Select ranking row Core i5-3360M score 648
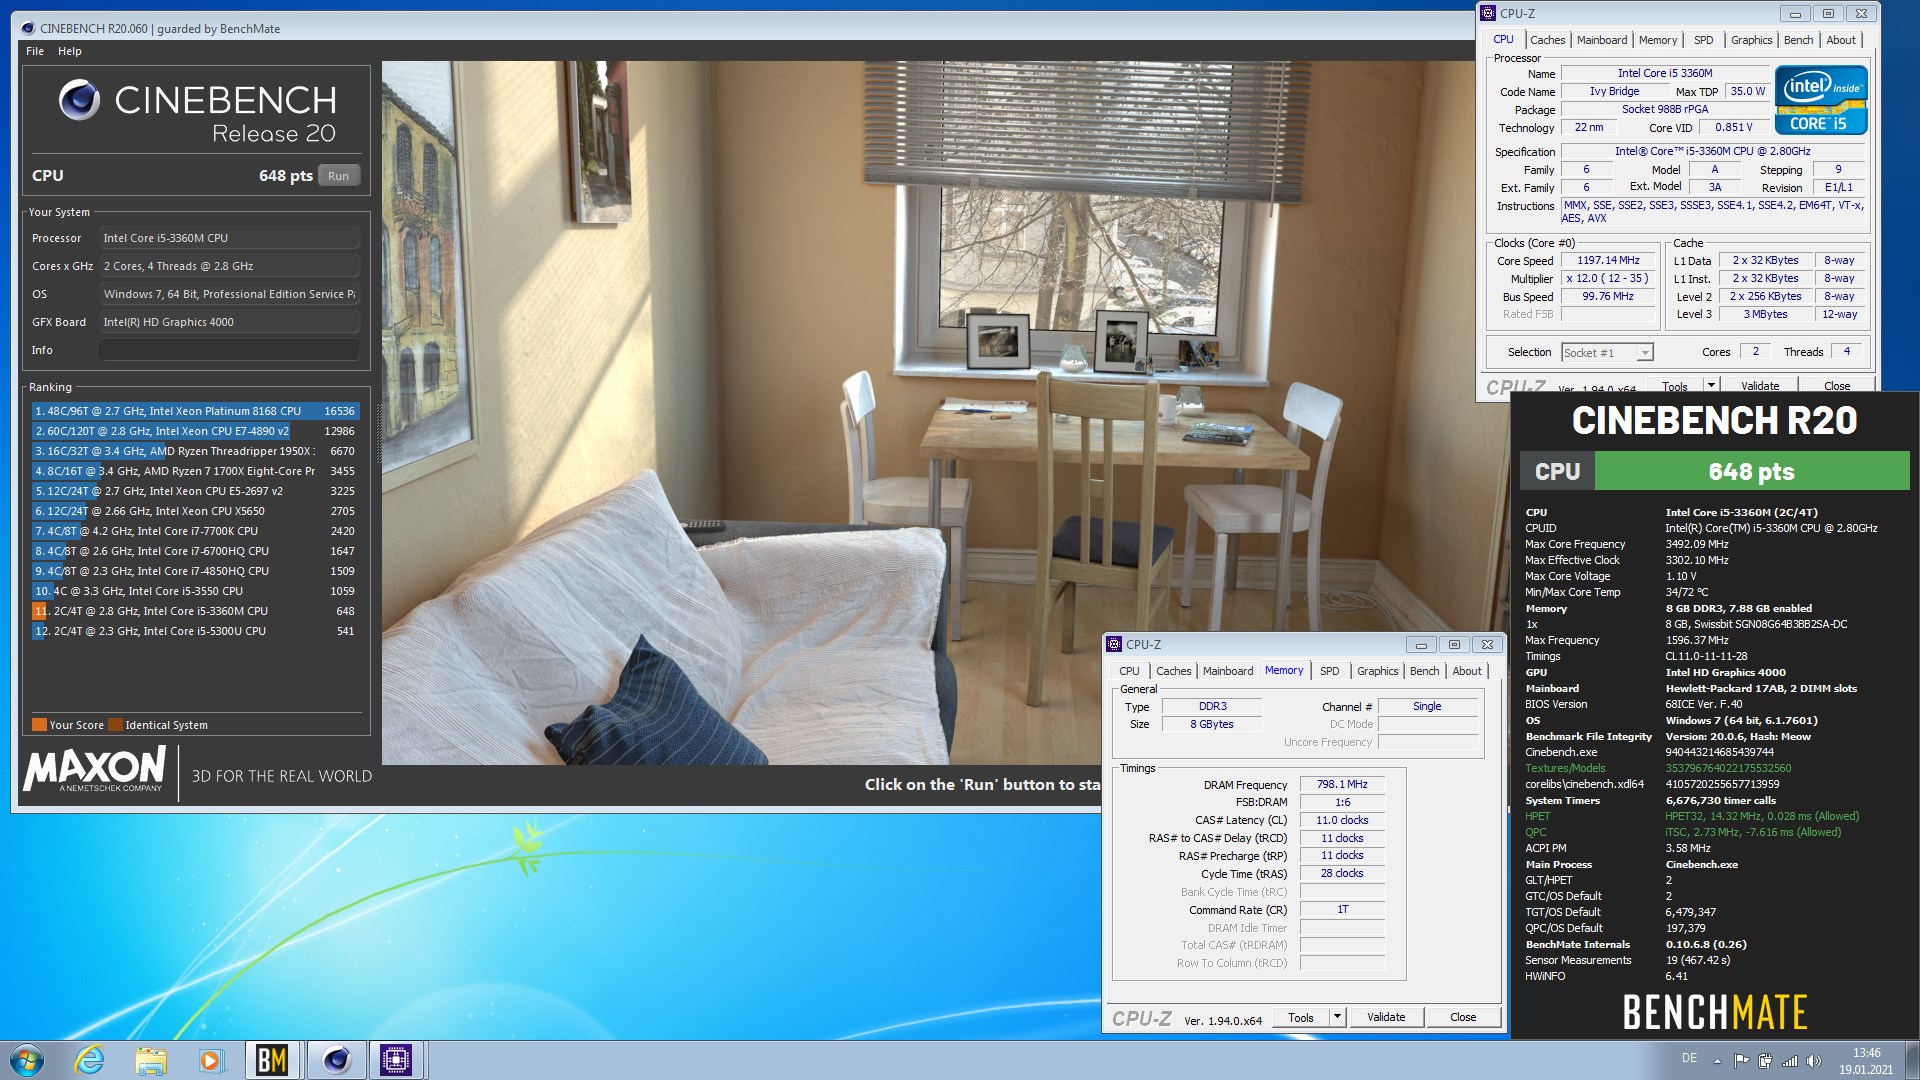The width and height of the screenshot is (1920, 1080). coord(194,611)
